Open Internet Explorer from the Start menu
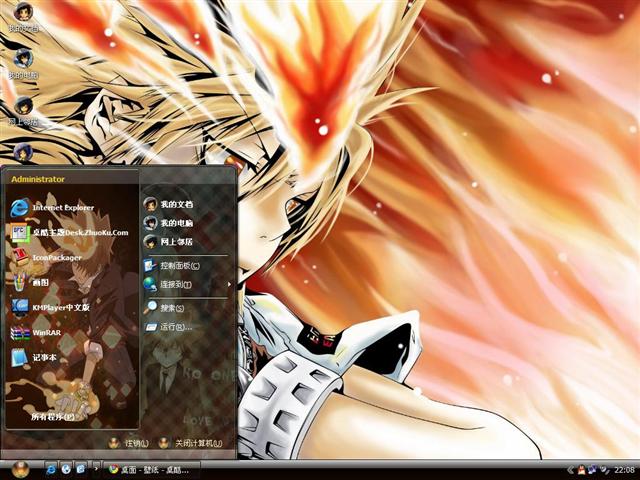The image size is (640, 480). click(x=52, y=208)
